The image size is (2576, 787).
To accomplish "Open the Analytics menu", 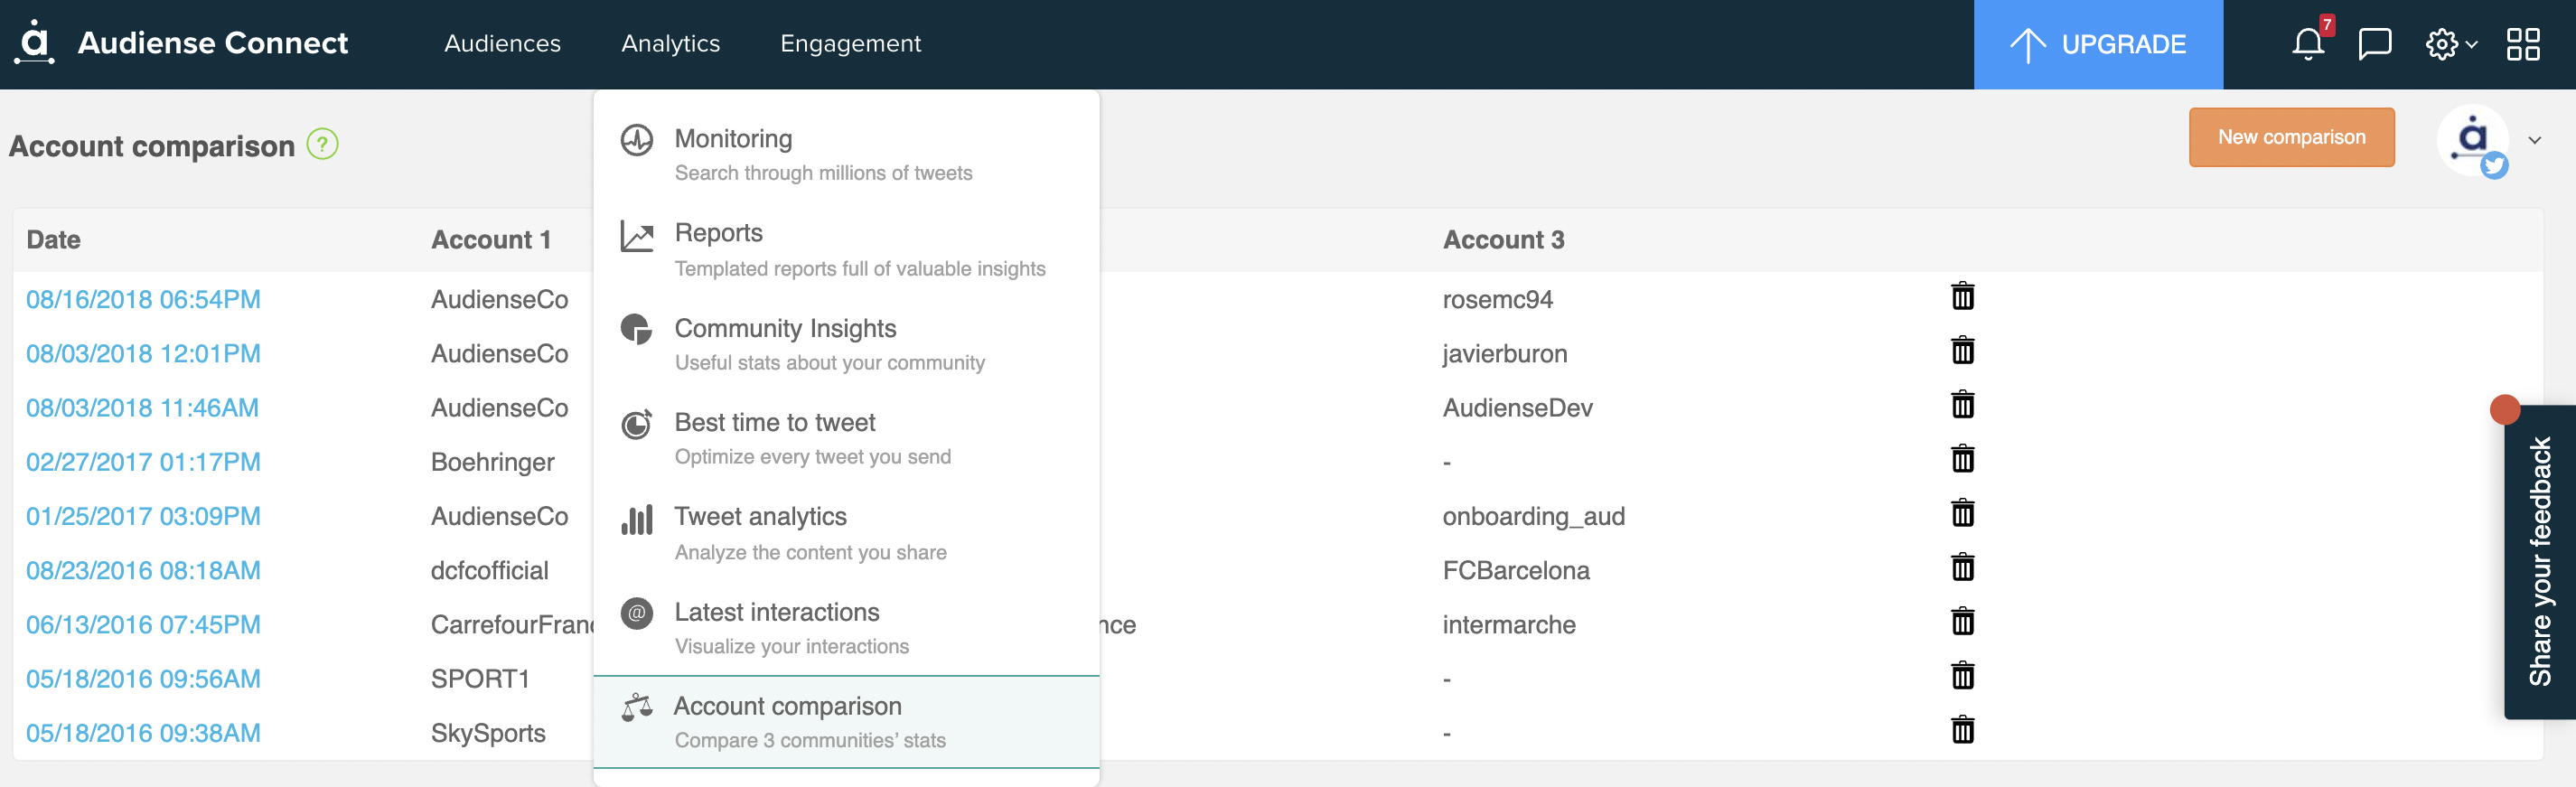I will point(671,44).
